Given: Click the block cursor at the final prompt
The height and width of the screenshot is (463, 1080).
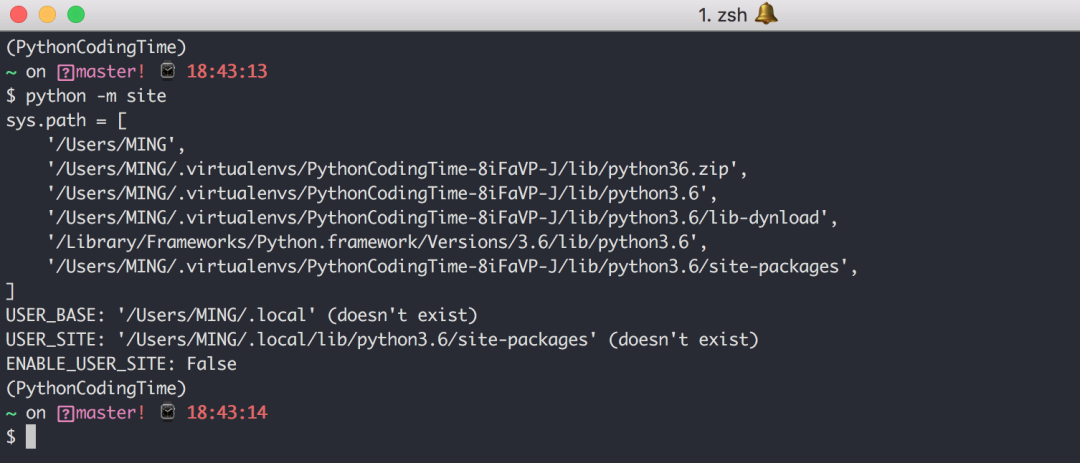Looking at the screenshot, I should (30, 436).
